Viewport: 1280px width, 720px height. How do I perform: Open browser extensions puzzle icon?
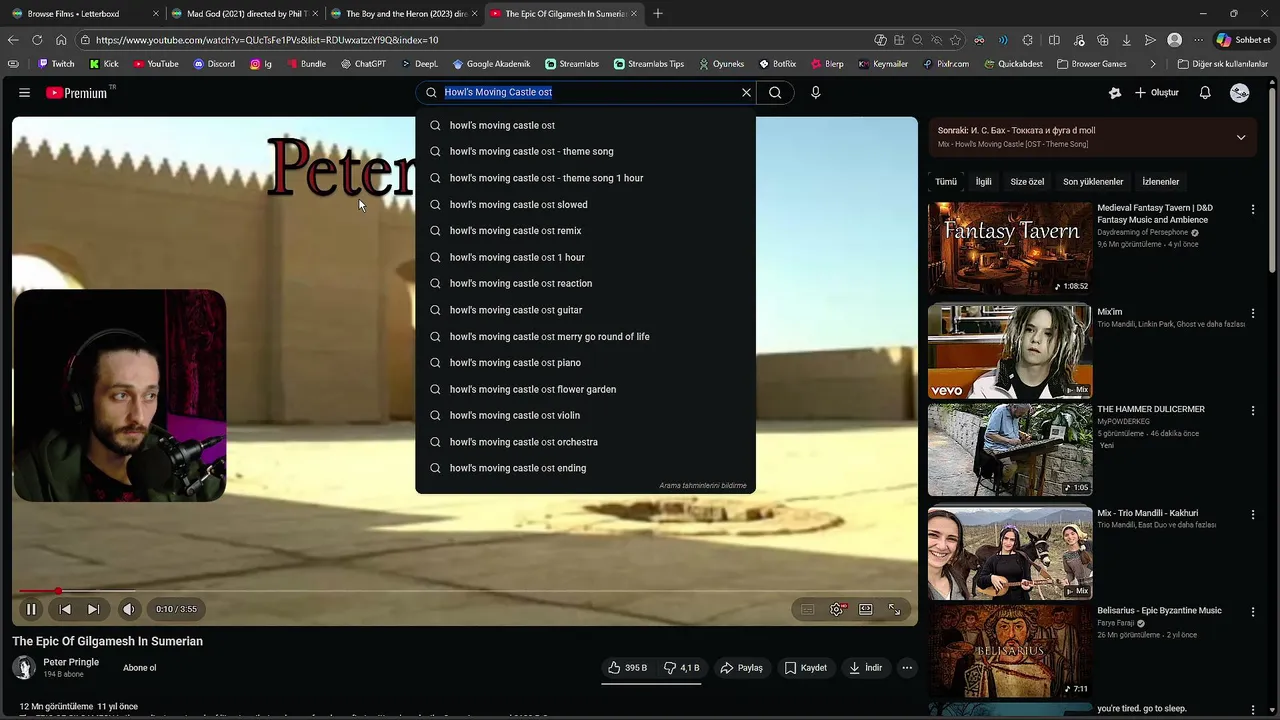(1028, 40)
